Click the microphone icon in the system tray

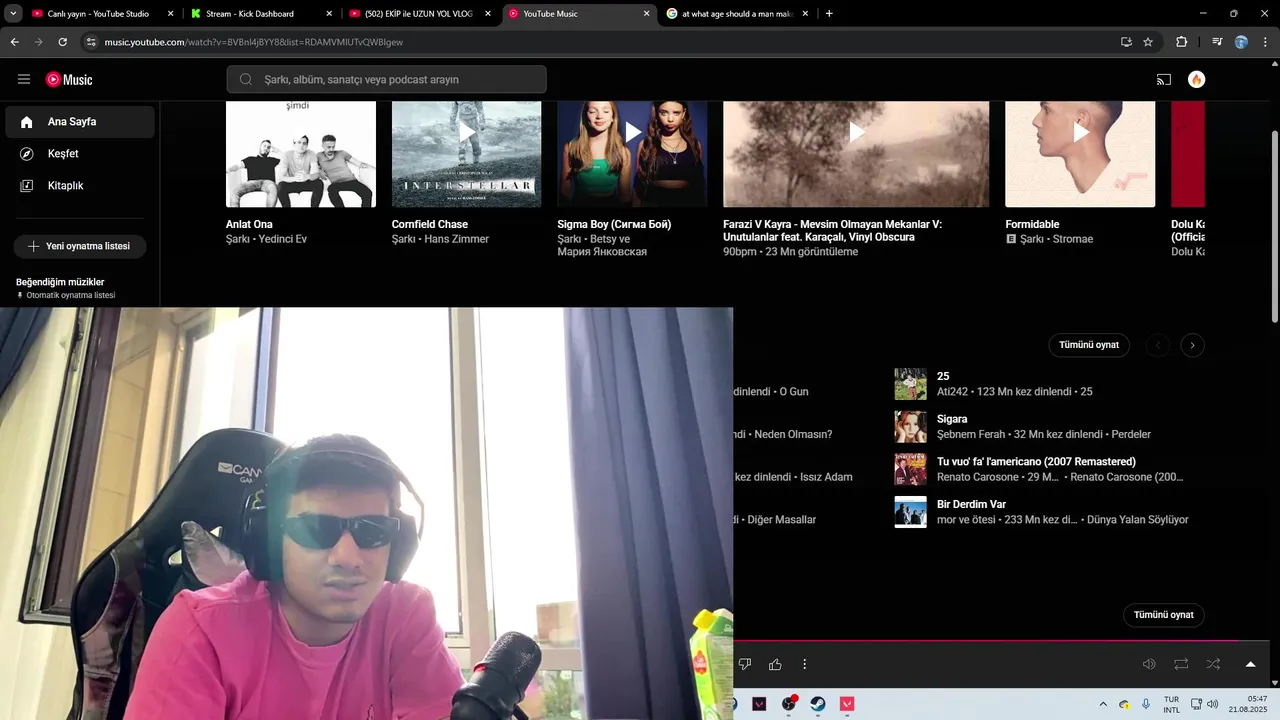tap(1146, 704)
